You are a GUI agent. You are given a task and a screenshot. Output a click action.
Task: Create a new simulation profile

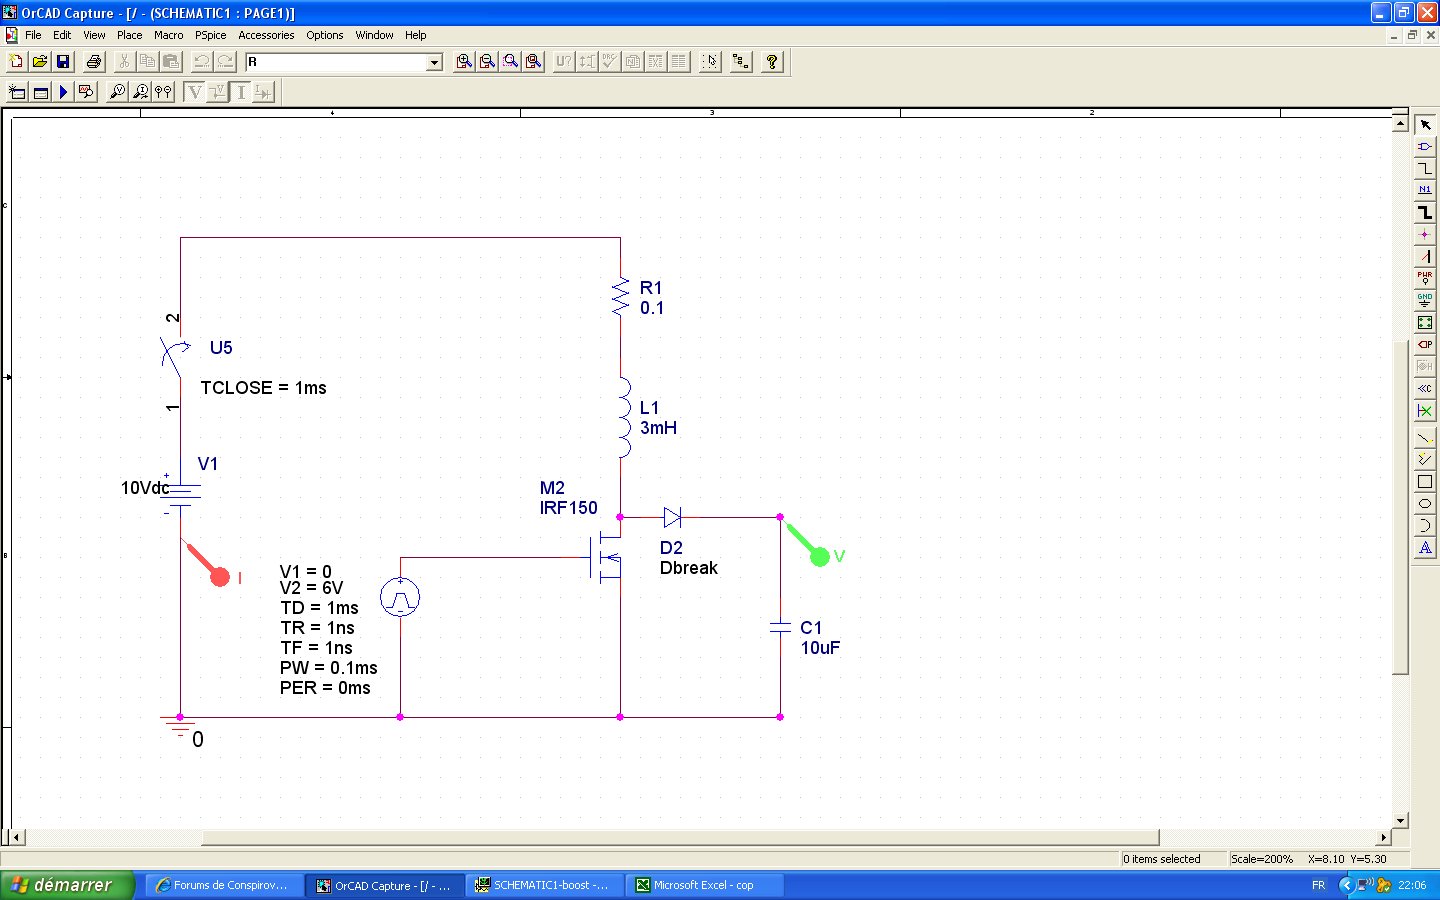(x=17, y=92)
